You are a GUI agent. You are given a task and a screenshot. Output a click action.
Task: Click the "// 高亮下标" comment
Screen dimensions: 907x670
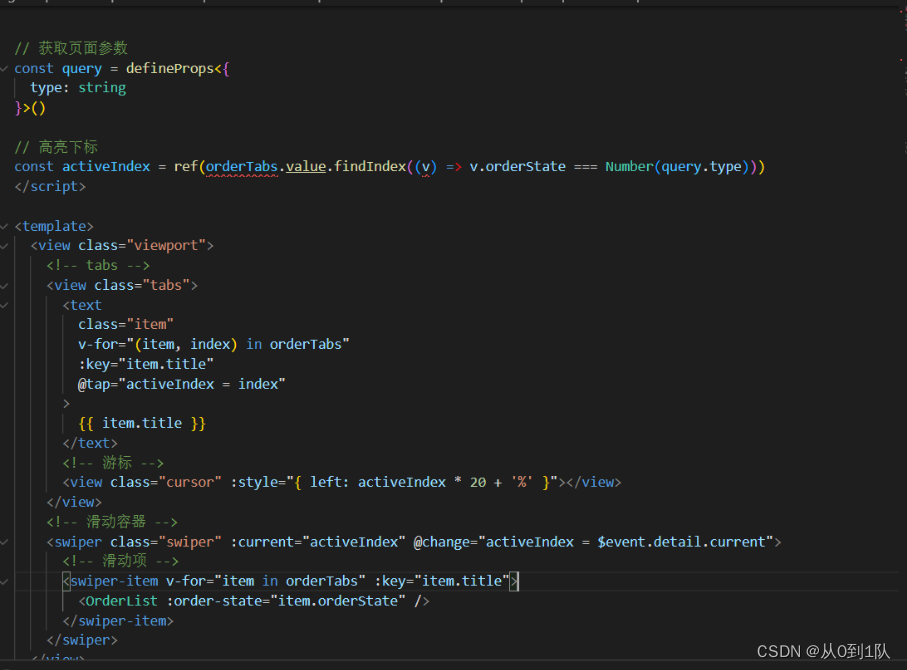56,147
